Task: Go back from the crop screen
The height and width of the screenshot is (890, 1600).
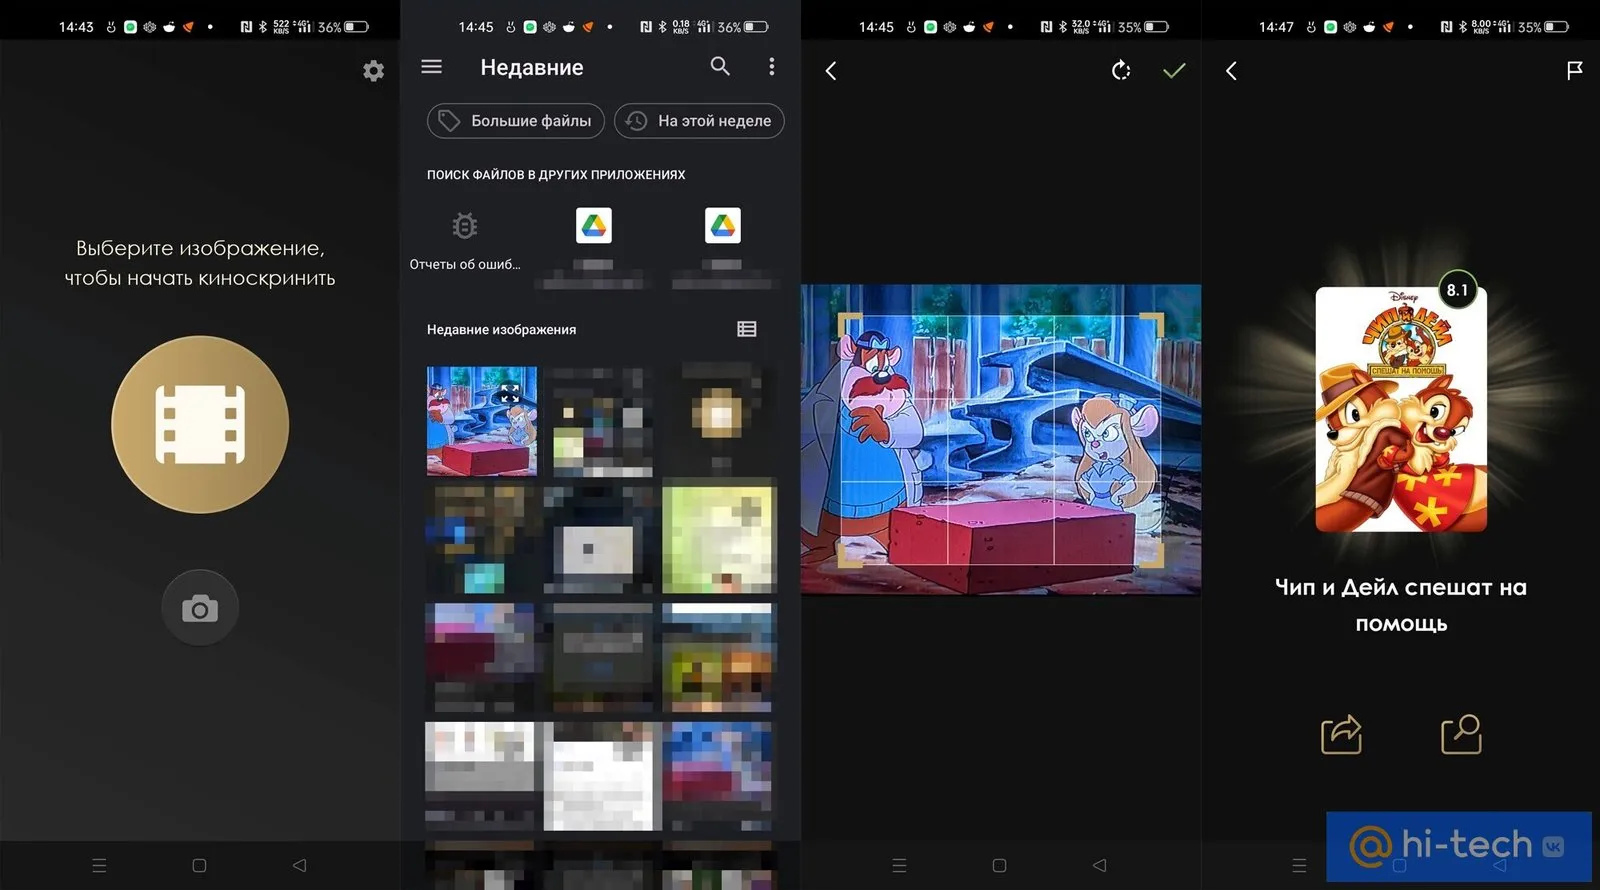Action: coord(831,71)
